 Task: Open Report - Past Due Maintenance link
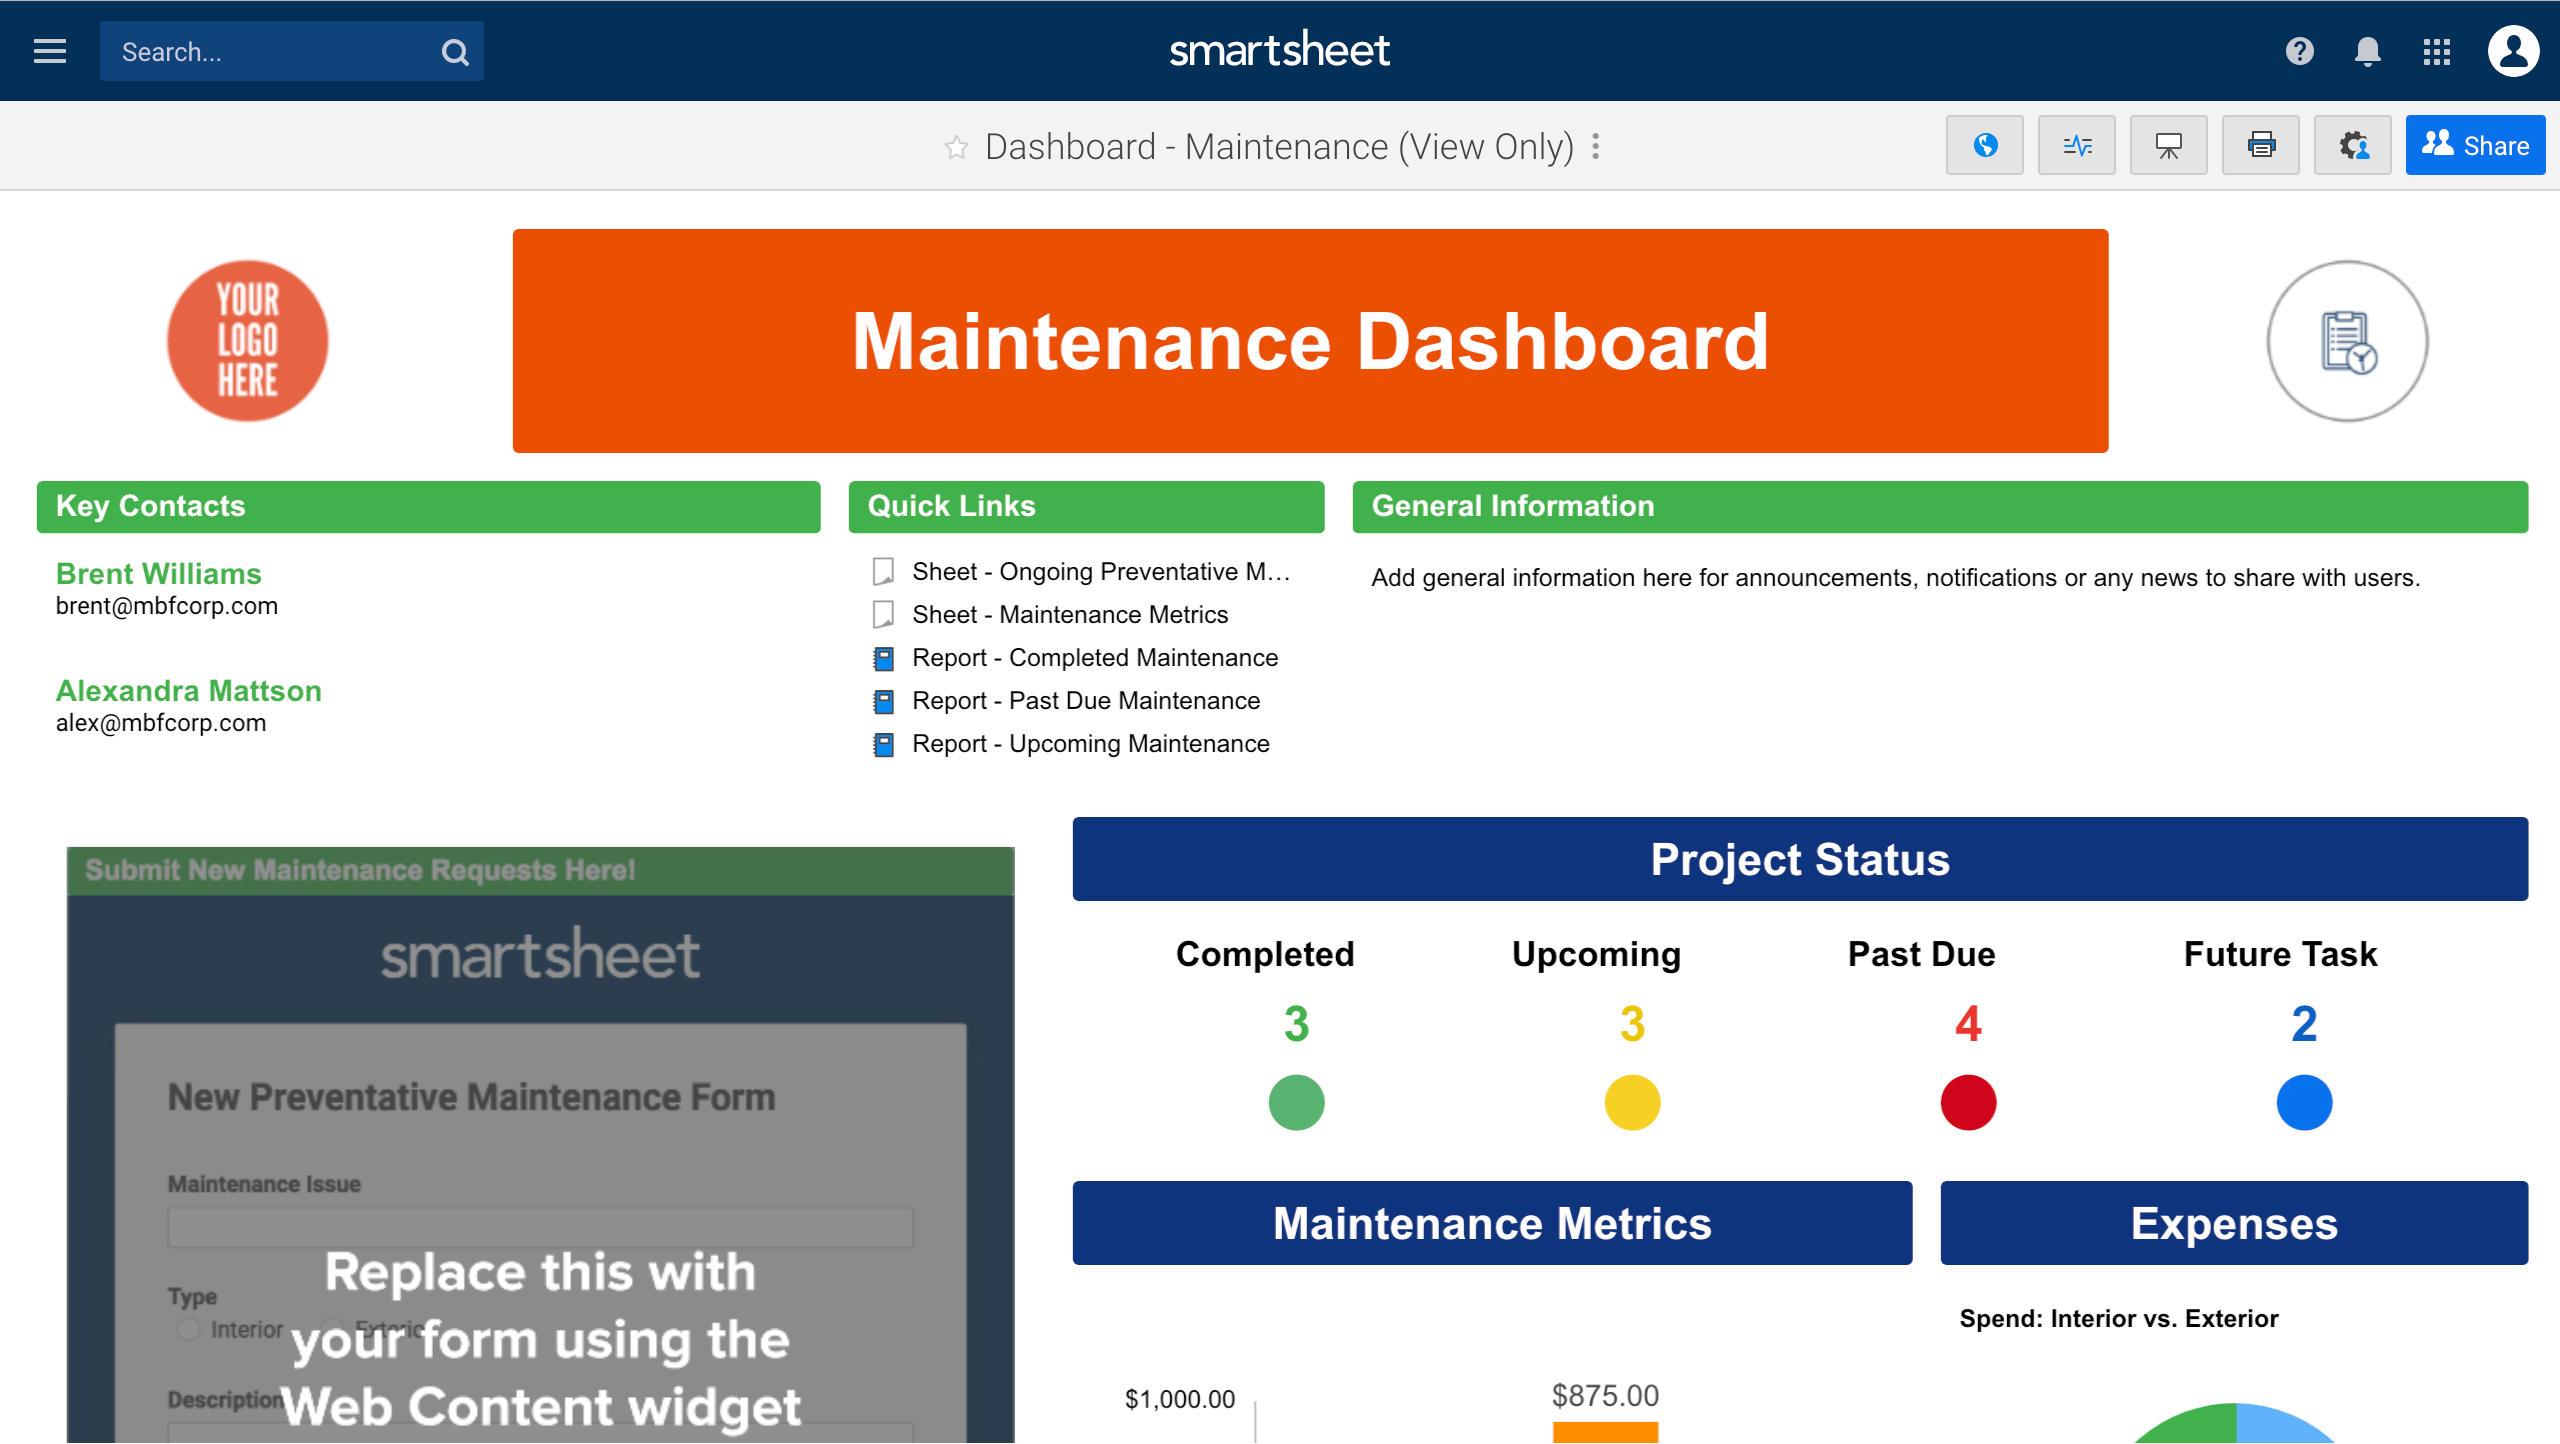point(1085,701)
